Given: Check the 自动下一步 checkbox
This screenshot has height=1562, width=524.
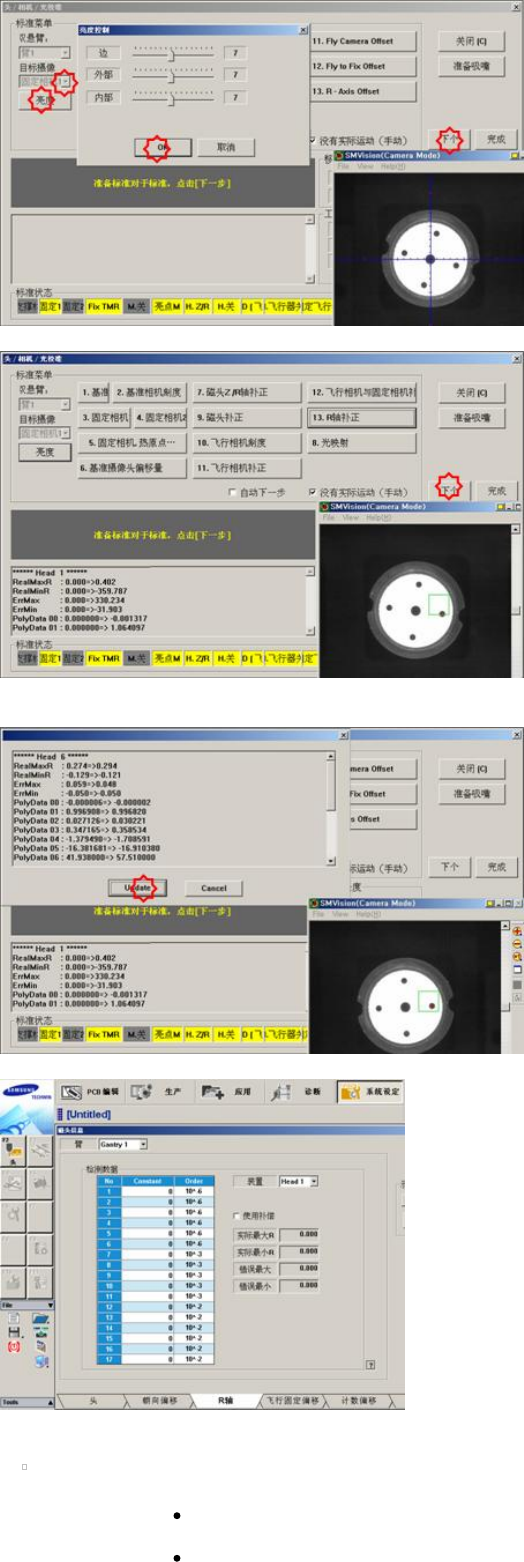Looking at the screenshot, I should click(x=233, y=492).
